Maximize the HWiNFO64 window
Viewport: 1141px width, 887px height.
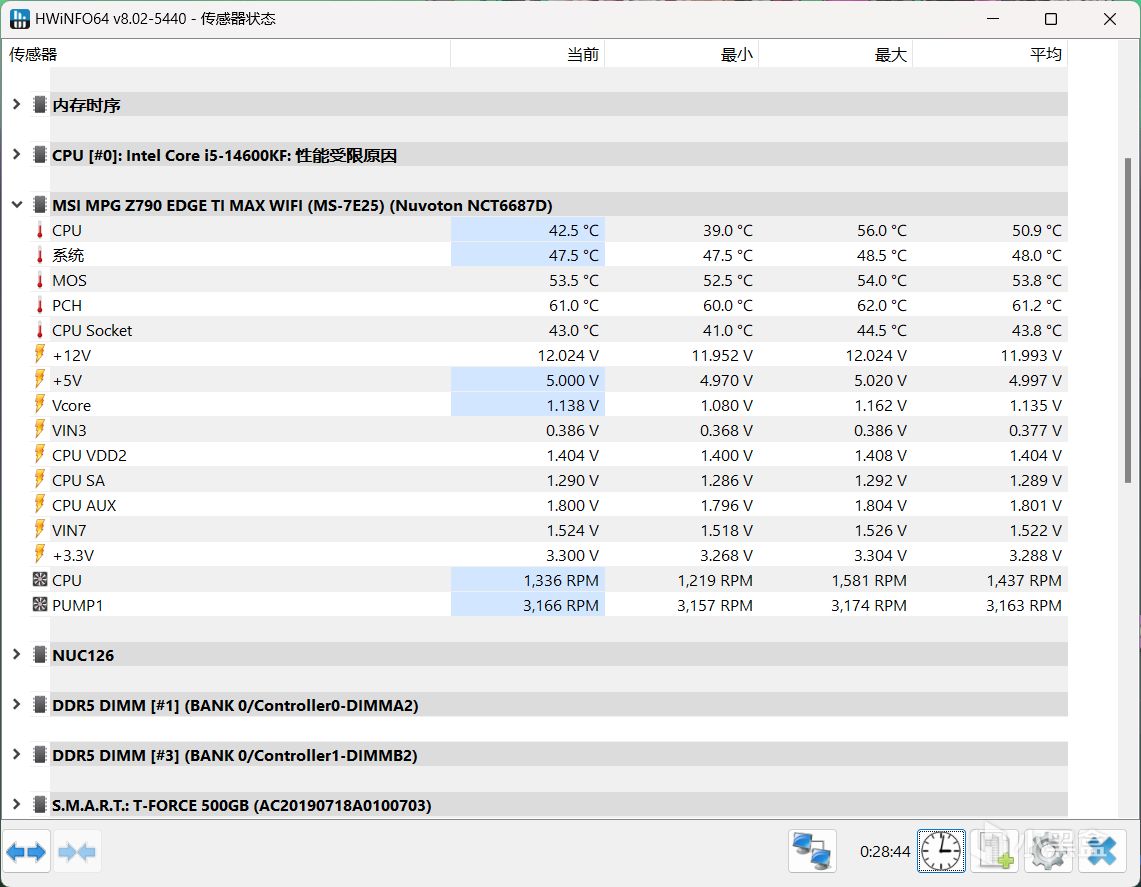pyautogui.click(x=1051, y=19)
